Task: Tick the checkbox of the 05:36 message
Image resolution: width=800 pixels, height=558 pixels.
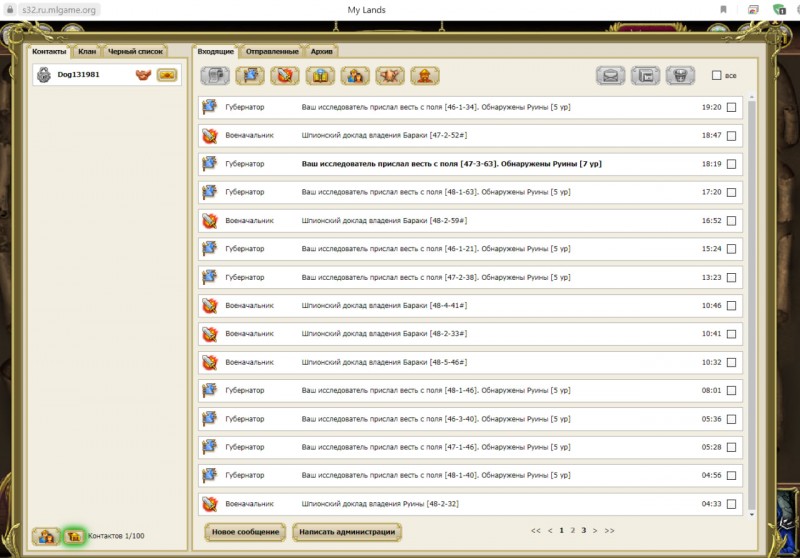Action: [x=731, y=419]
